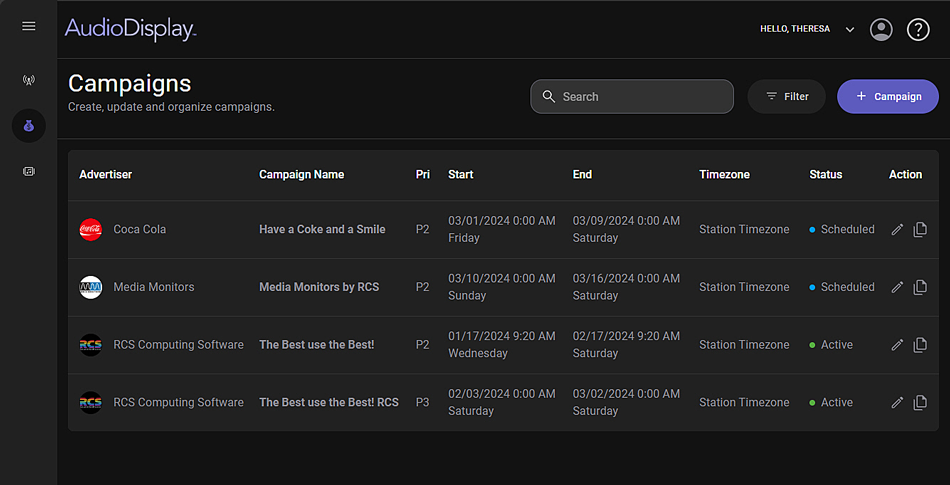The width and height of the screenshot is (950, 485).
Task: Duplicate the Have a Coke and a Smile campaign
Action: (x=920, y=229)
